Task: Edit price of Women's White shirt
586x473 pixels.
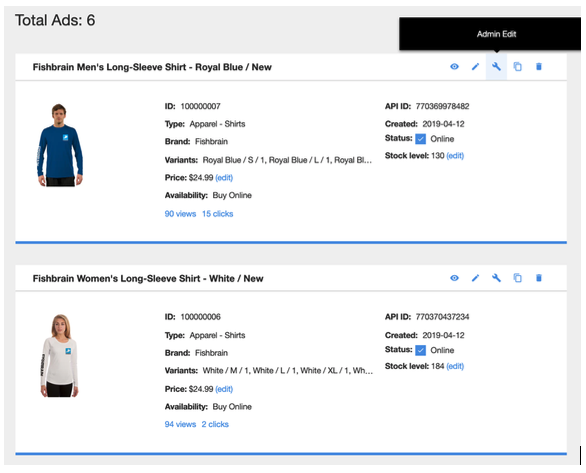Action: 224,389
